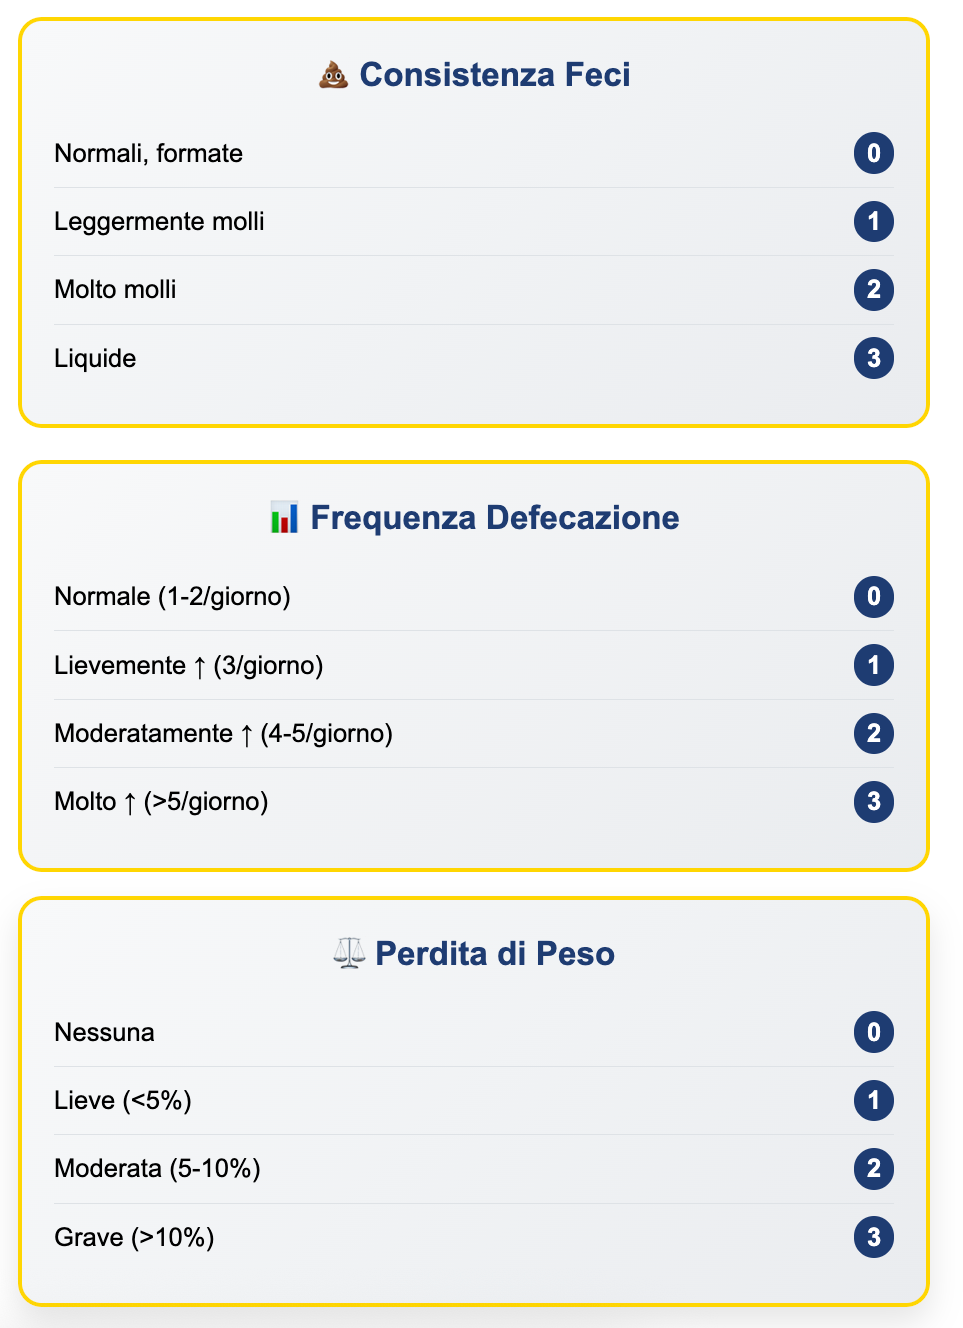Select score 2 badge for Moderatamente ↑ (4-5/giorno)
Image resolution: width=963 pixels, height=1328 pixels.
(x=873, y=733)
